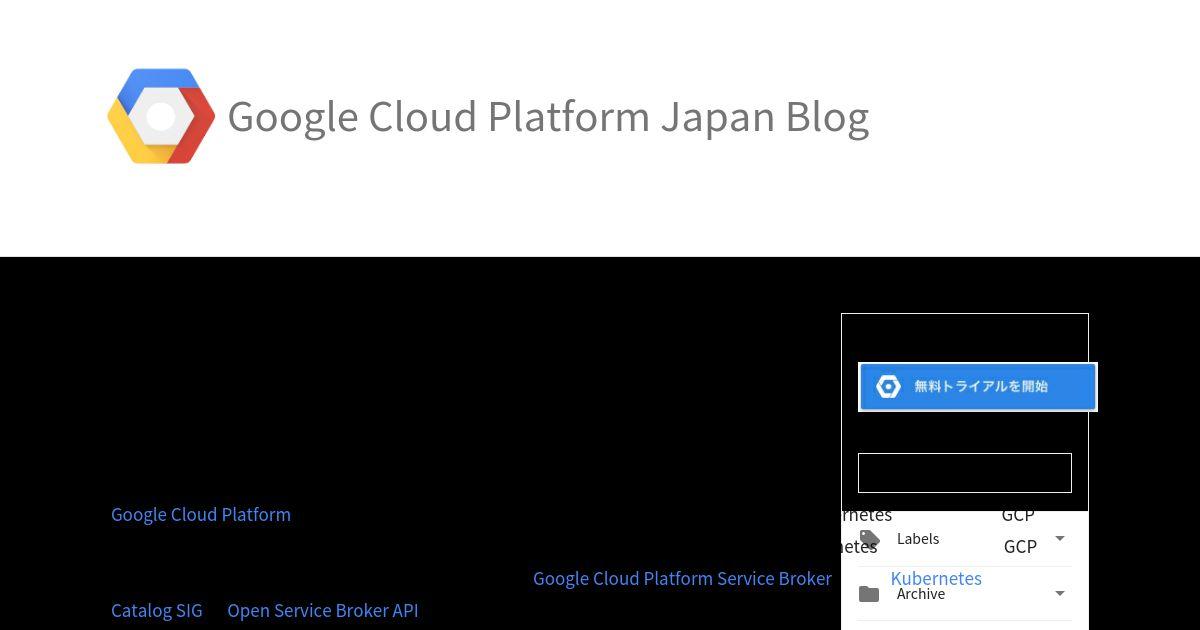Expand the Labels dropdown arrow
The height and width of the screenshot is (630, 1200).
pos(1060,538)
